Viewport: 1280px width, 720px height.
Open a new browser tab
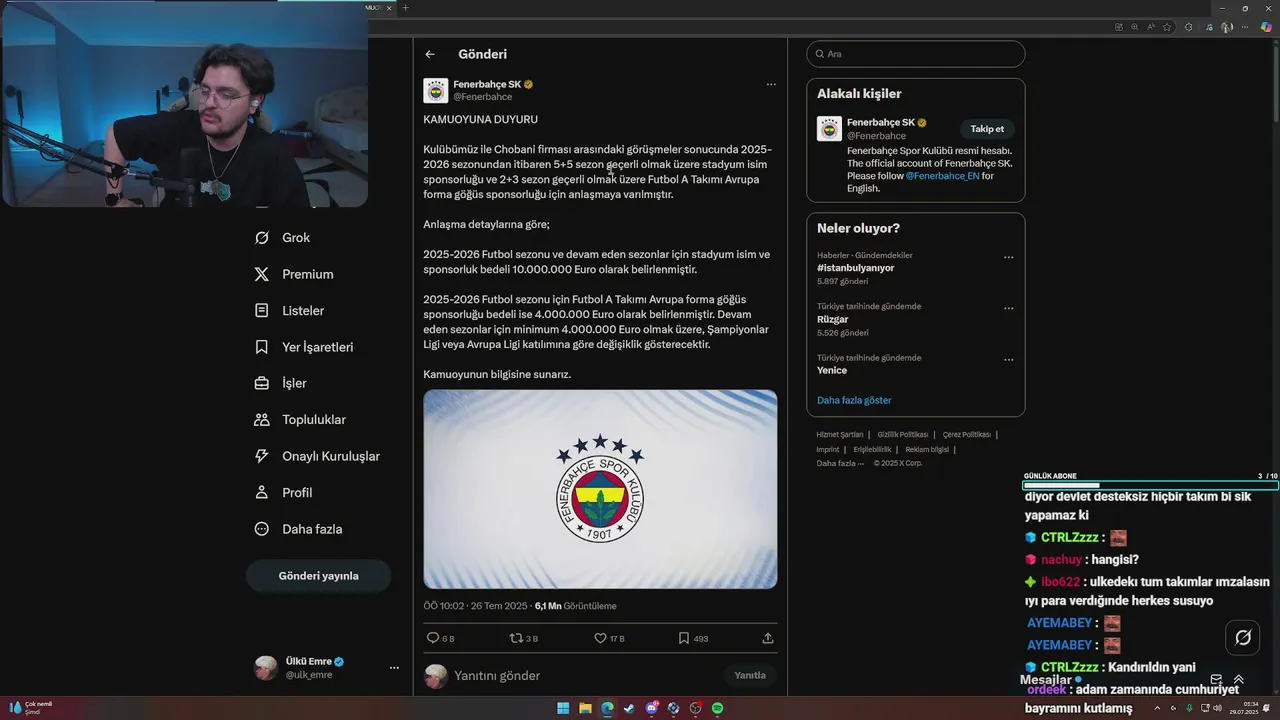(x=405, y=8)
